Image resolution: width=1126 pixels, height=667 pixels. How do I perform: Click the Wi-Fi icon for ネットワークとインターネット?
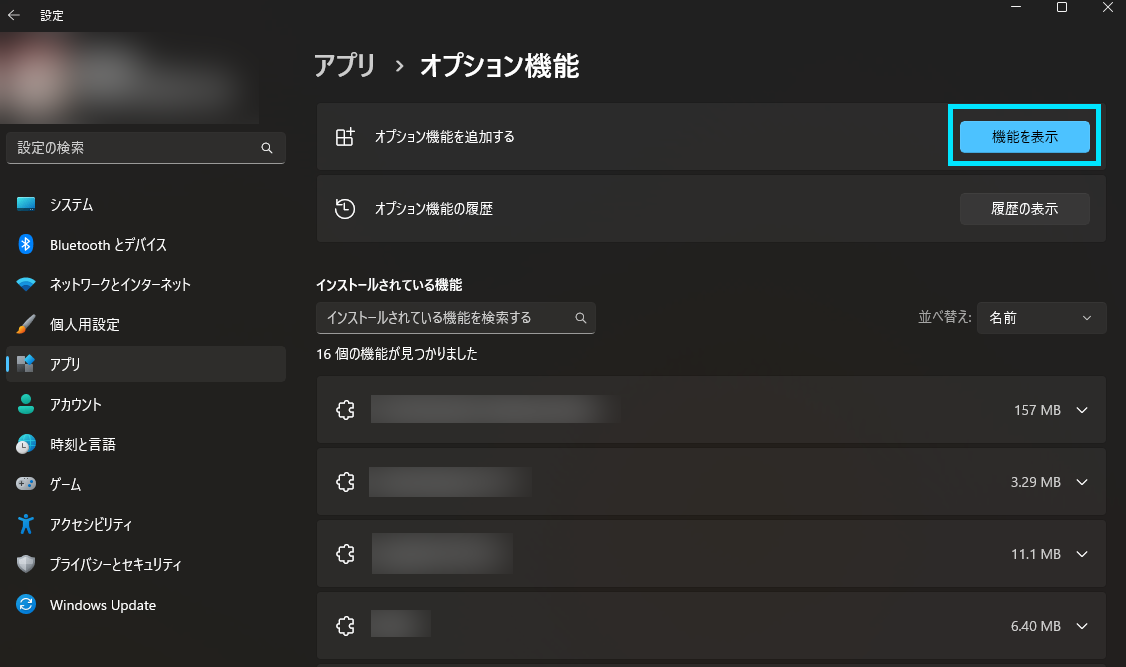[x=26, y=284]
